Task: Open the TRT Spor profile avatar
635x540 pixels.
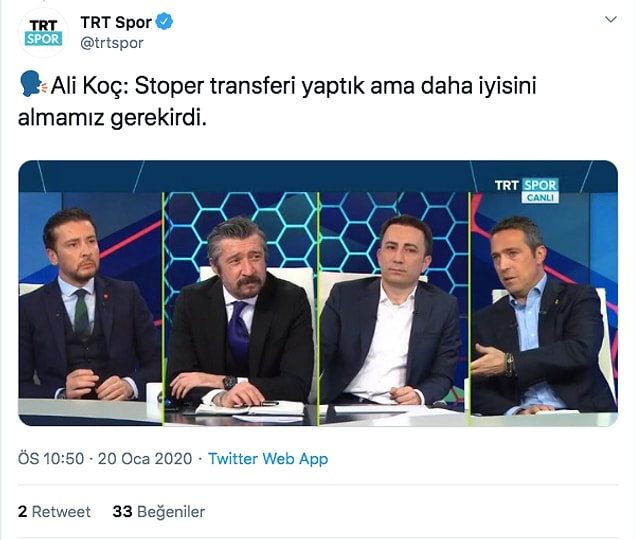Action: point(43,33)
